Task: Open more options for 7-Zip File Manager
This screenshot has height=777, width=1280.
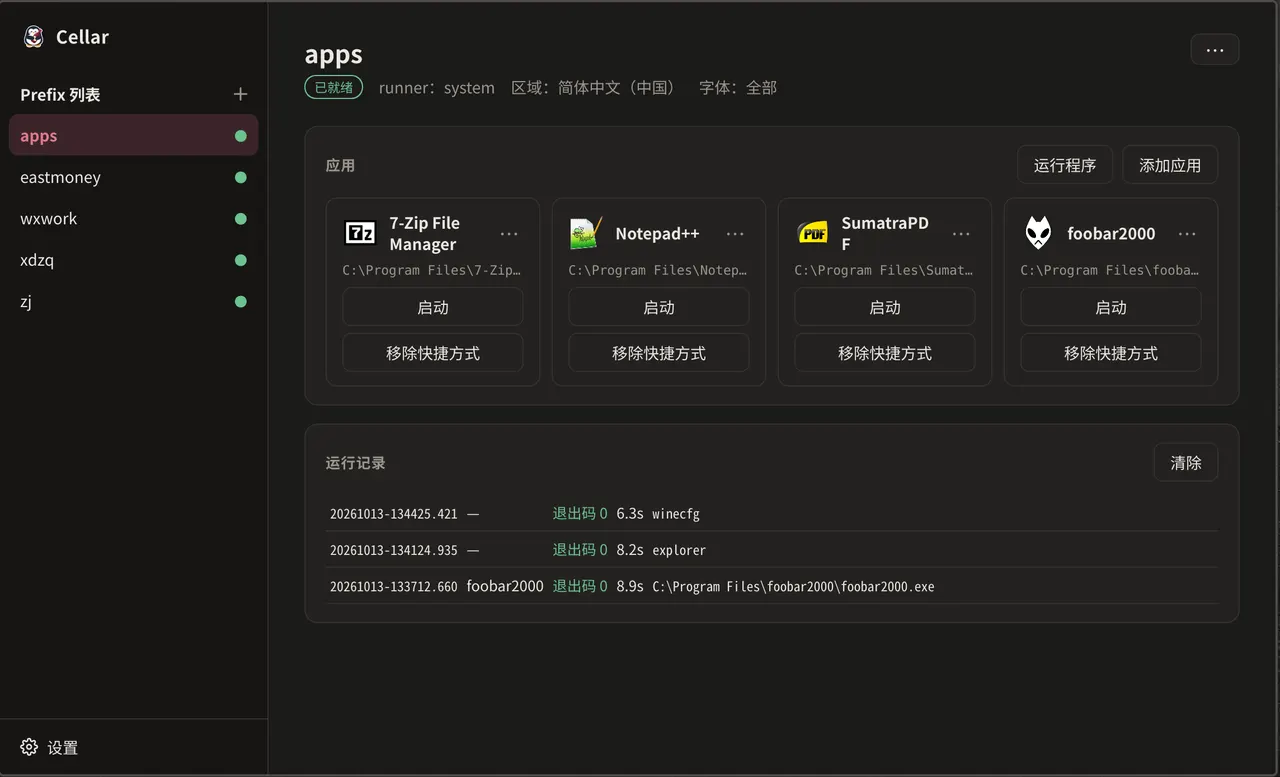Action: (x=509, y=234)
